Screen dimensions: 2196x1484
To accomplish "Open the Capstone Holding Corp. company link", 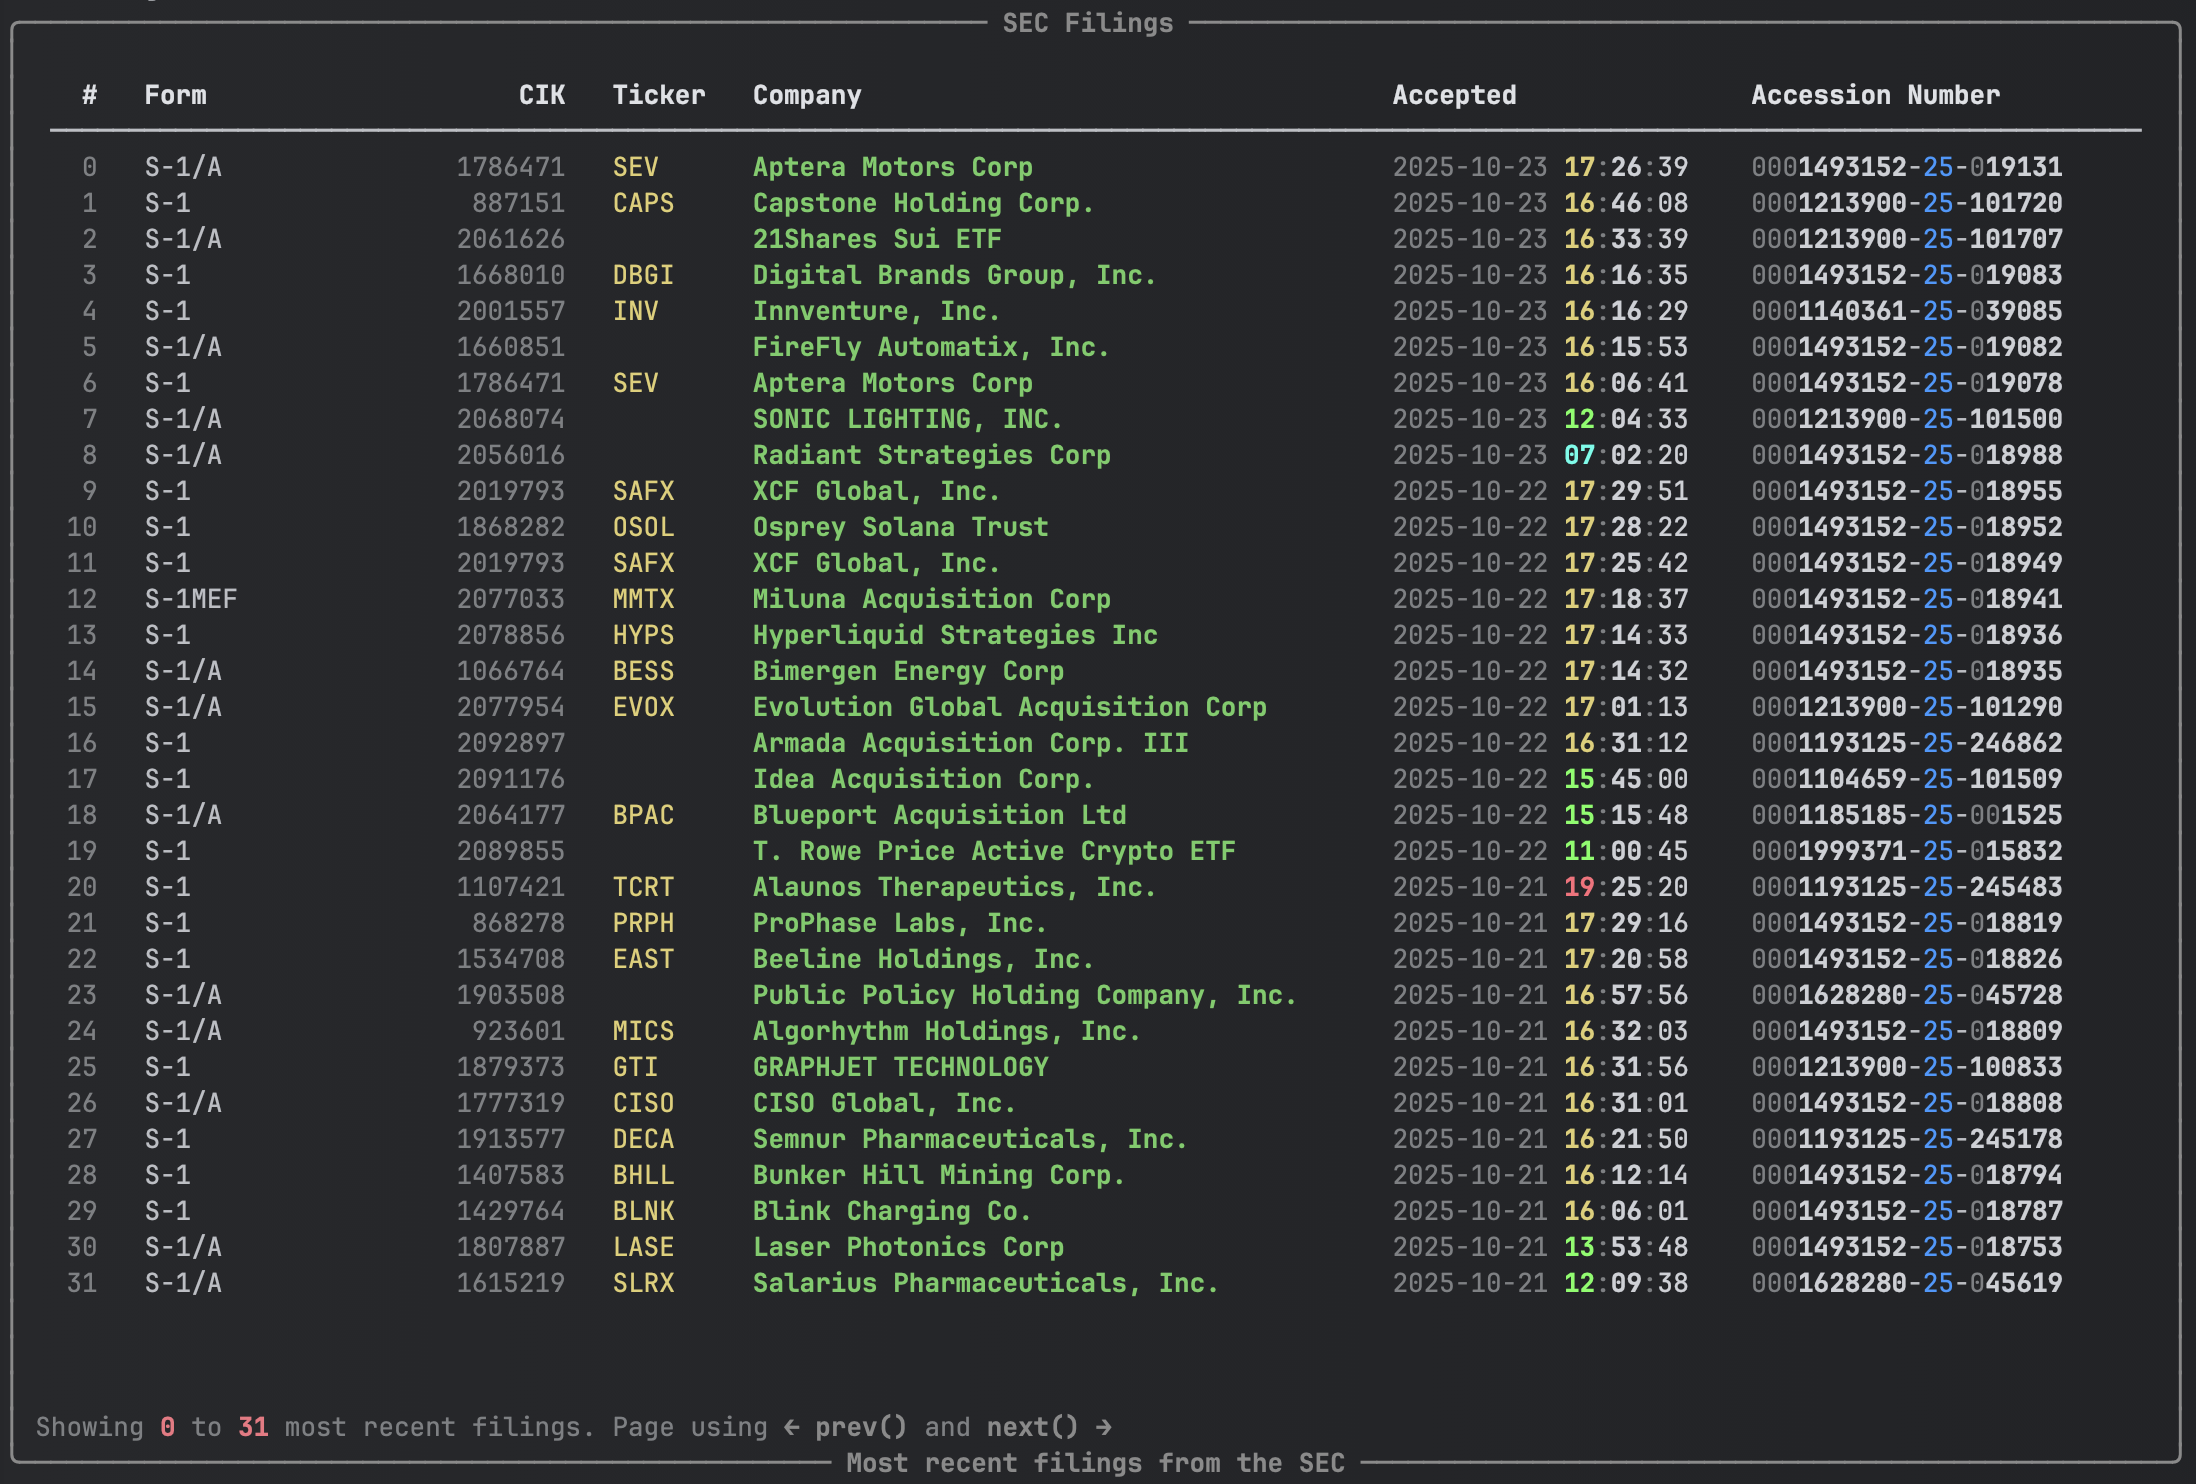I will click(922, 203).
